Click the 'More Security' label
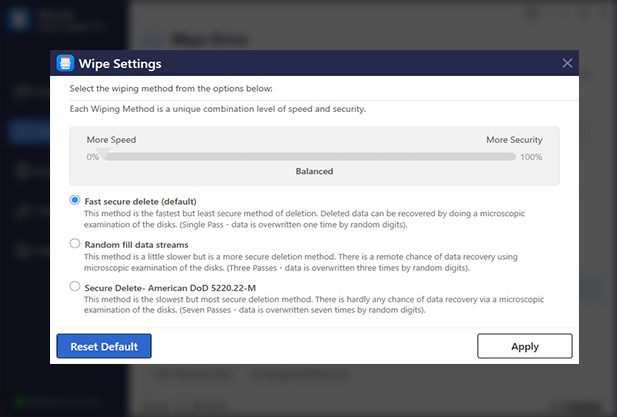The width and height of the screenshot is (617, 417). [514, 140]
